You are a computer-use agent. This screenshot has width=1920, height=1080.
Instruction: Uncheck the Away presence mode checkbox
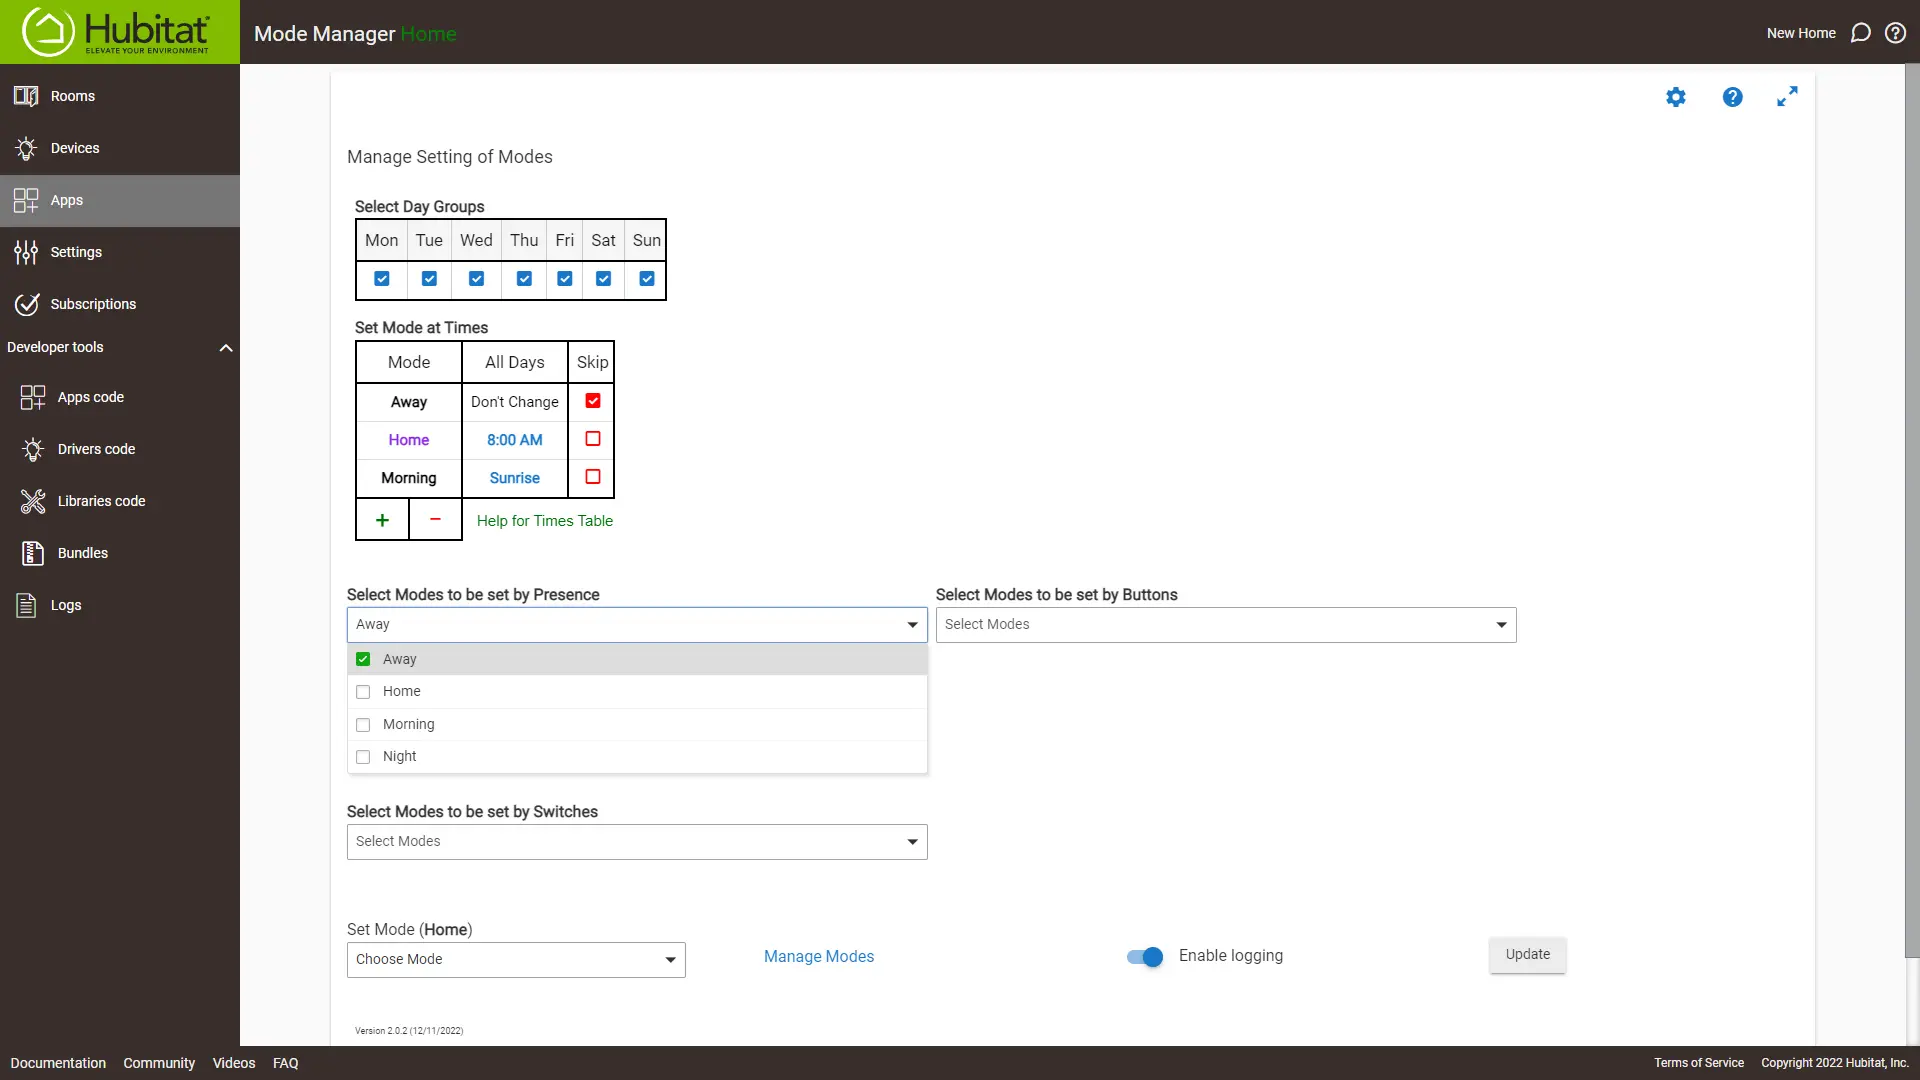(363, 658)
